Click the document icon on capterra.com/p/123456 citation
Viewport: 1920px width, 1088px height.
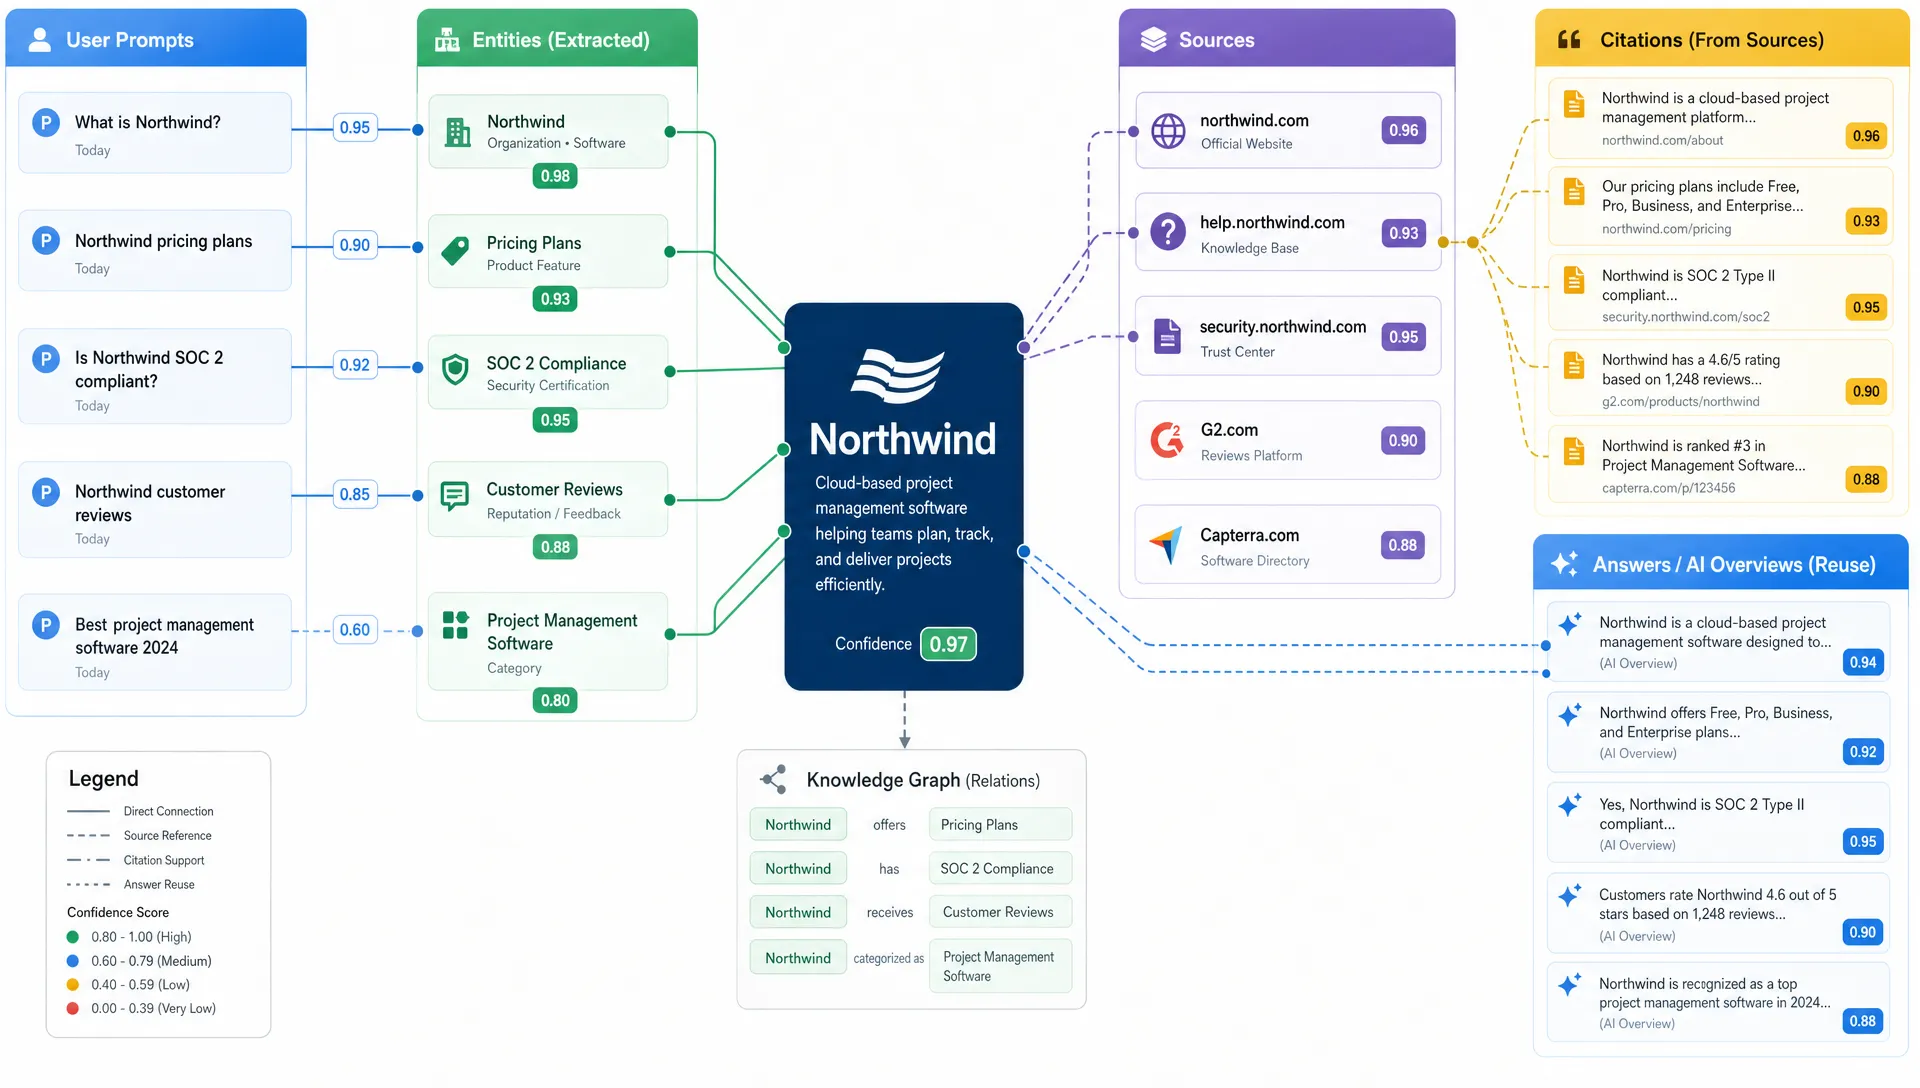tap(1574, 452)
